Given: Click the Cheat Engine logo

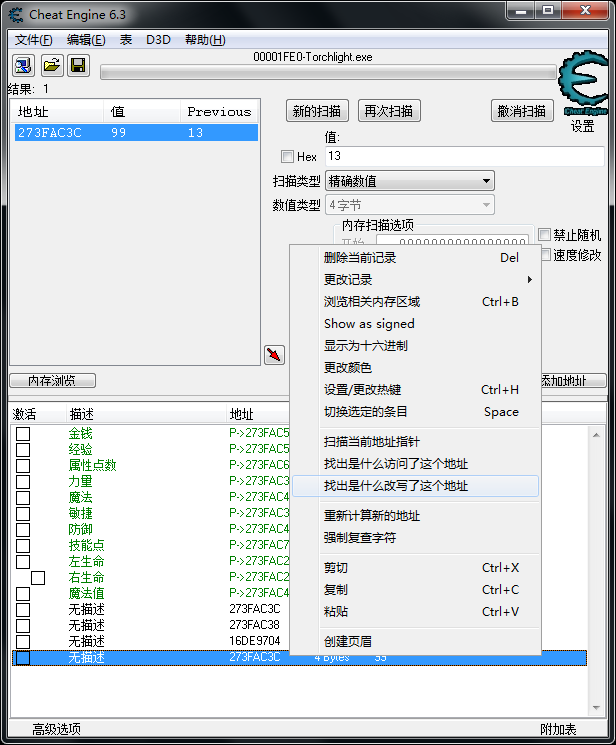Looking at the screenshot, I should [584, 83].
